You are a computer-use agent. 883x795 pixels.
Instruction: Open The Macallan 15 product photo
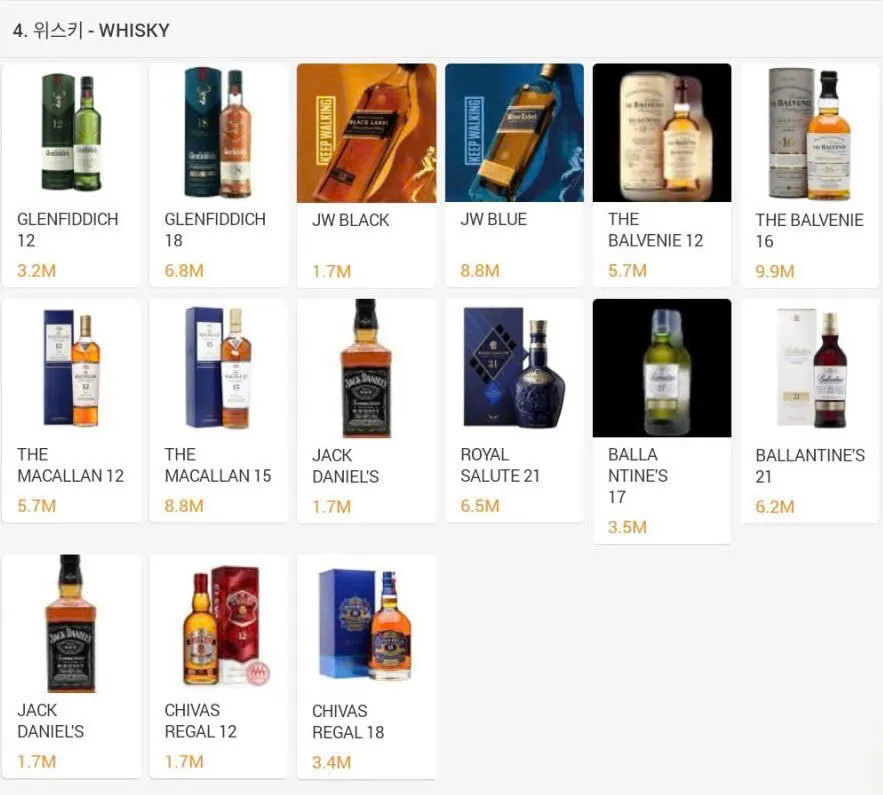[x=218, y=368]
